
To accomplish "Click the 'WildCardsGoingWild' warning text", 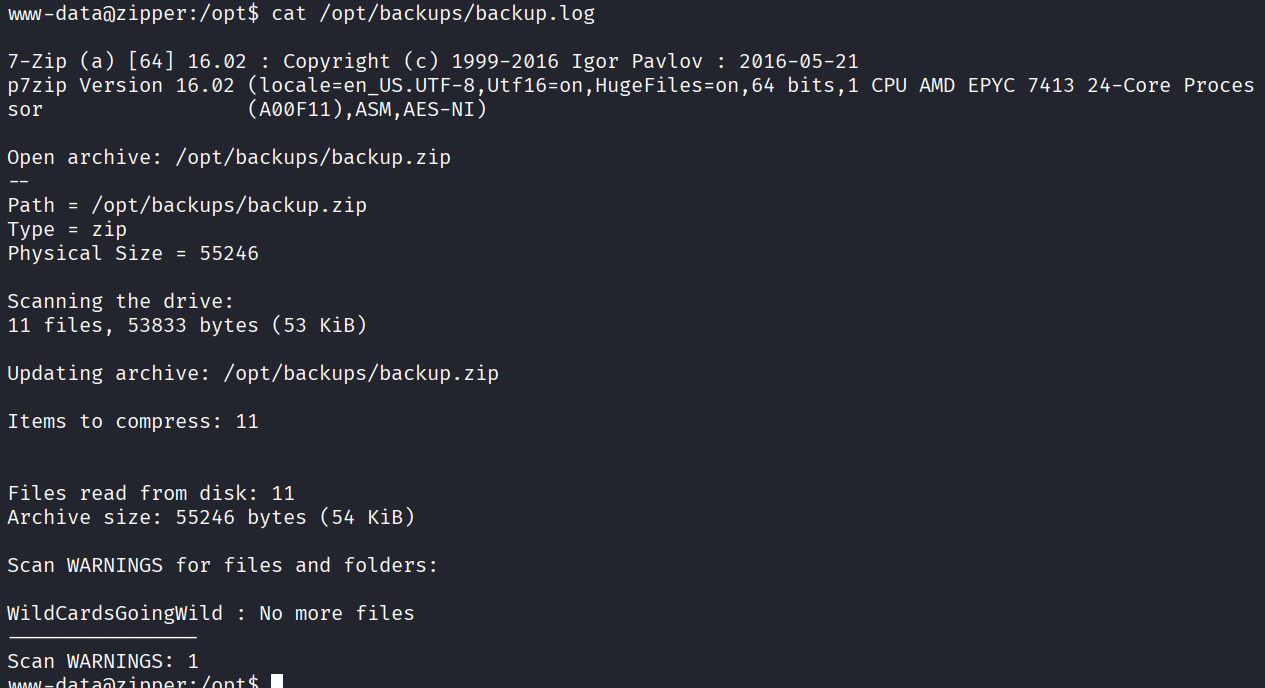I will [115, 613].
